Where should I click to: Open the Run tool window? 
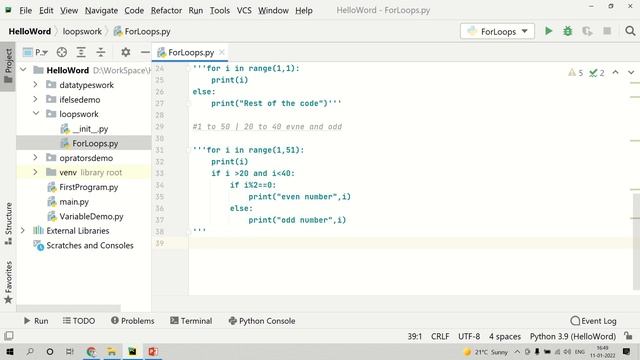tap(36, 321)
